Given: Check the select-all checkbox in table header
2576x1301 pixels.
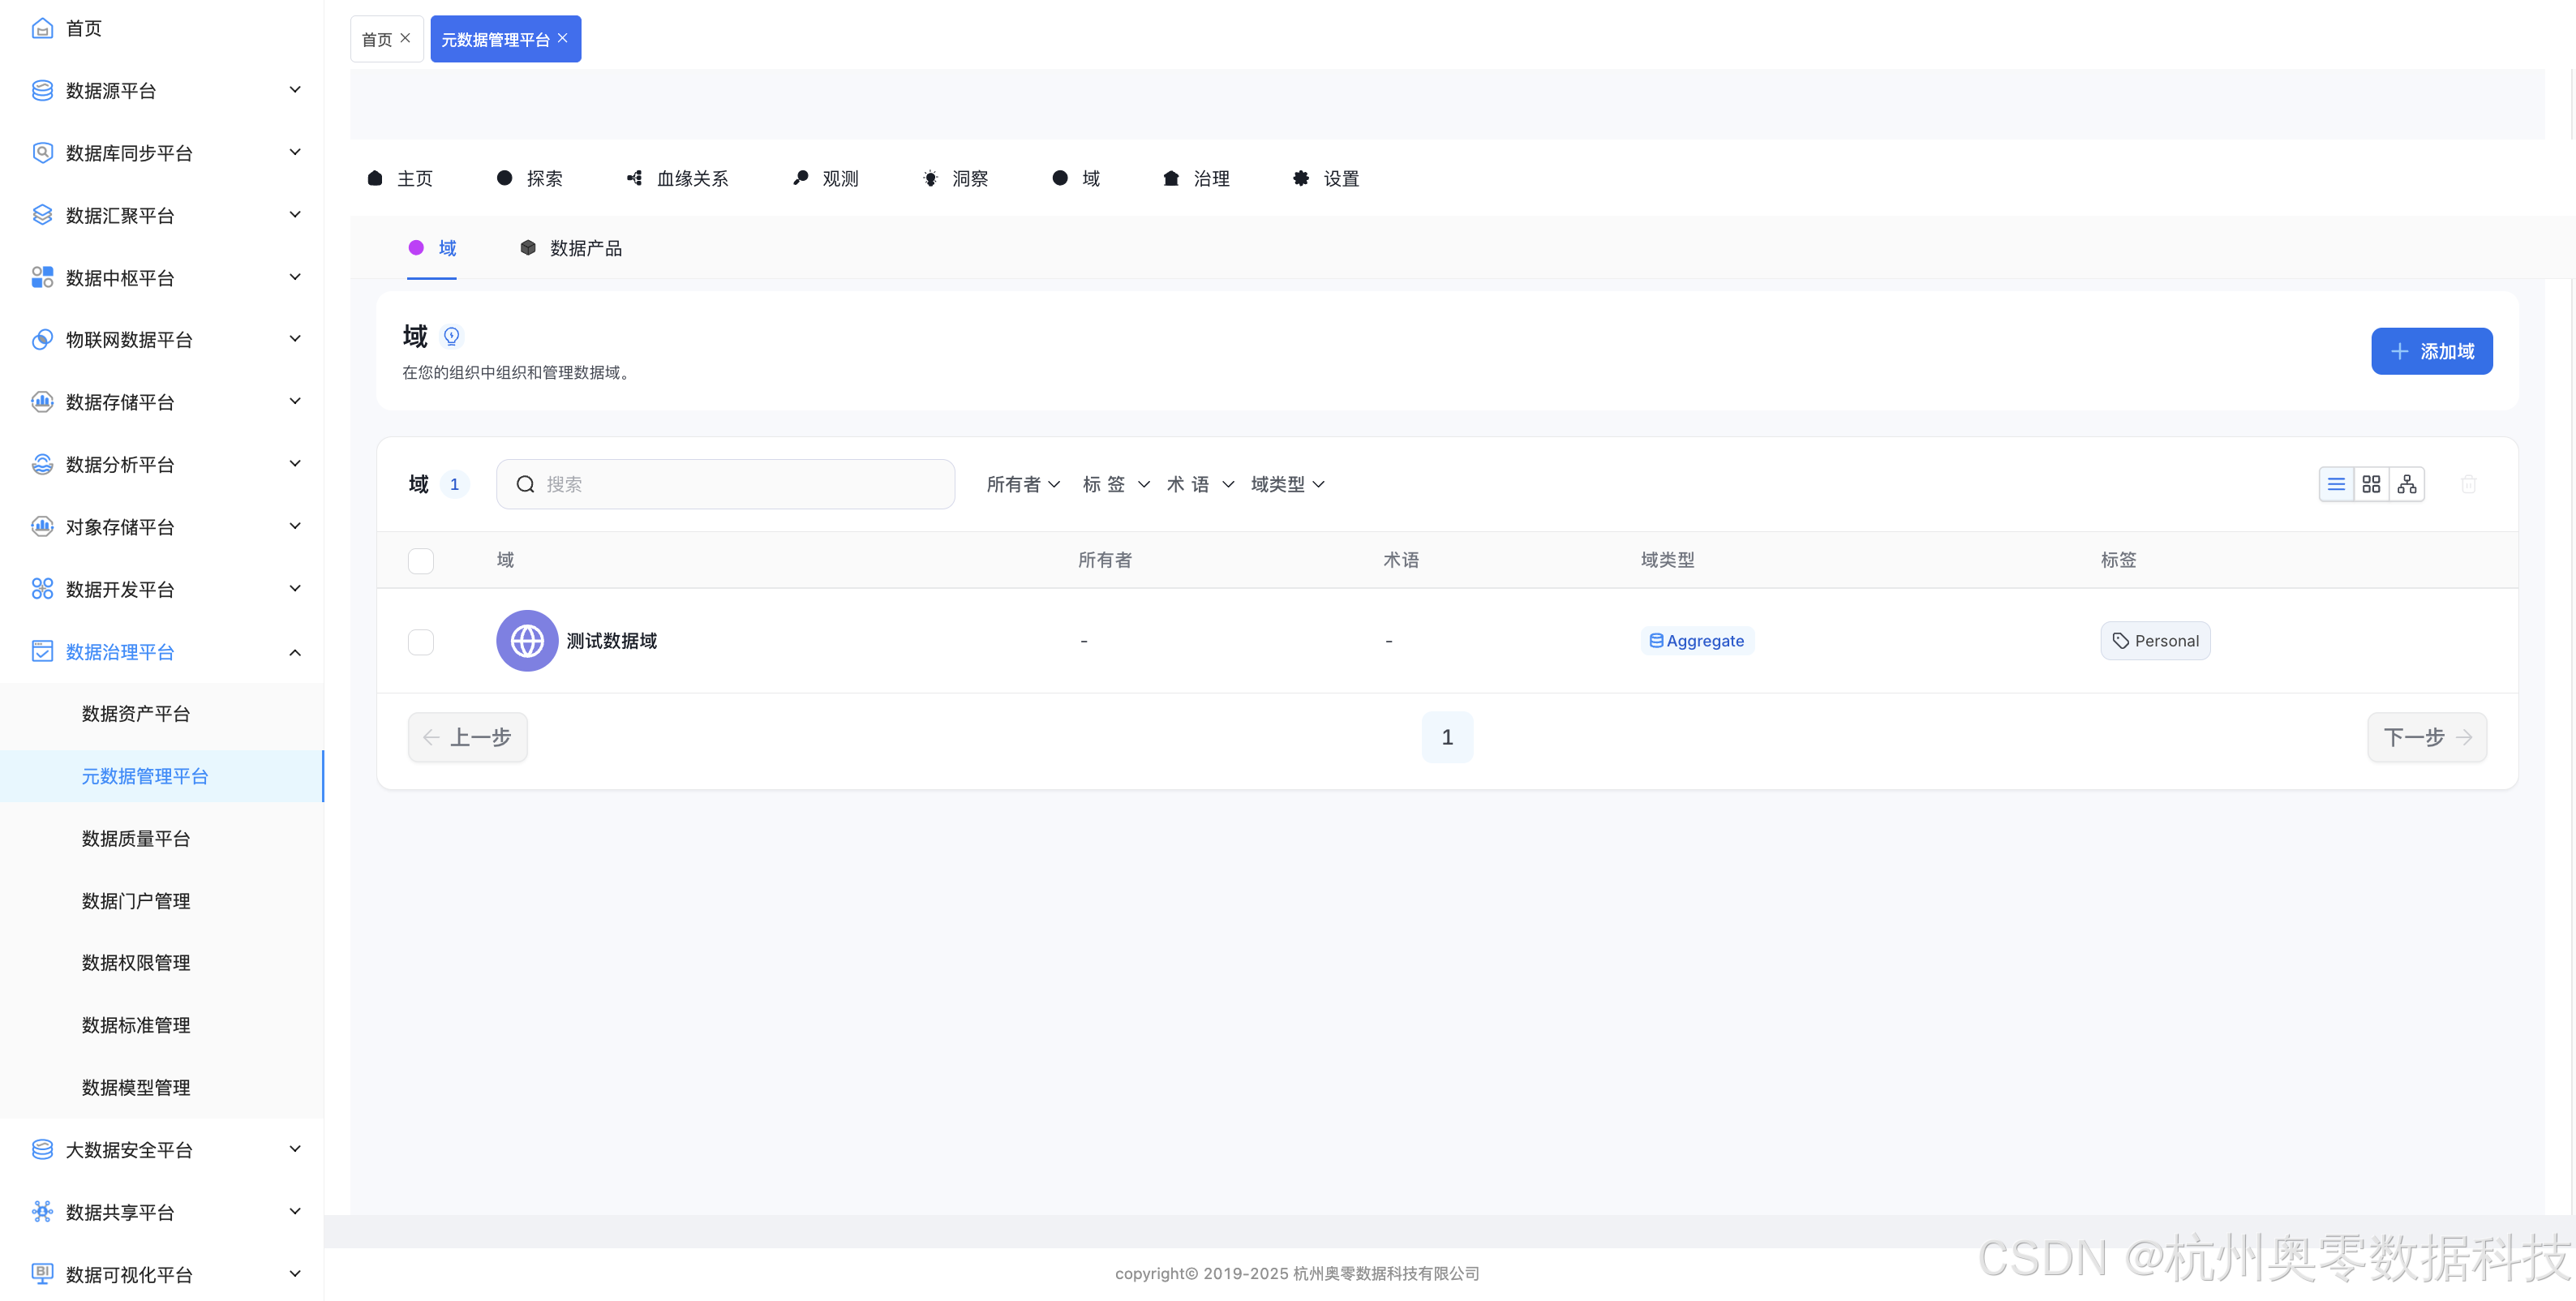Looking at the screenshot, I should click(x=421, y=561).
